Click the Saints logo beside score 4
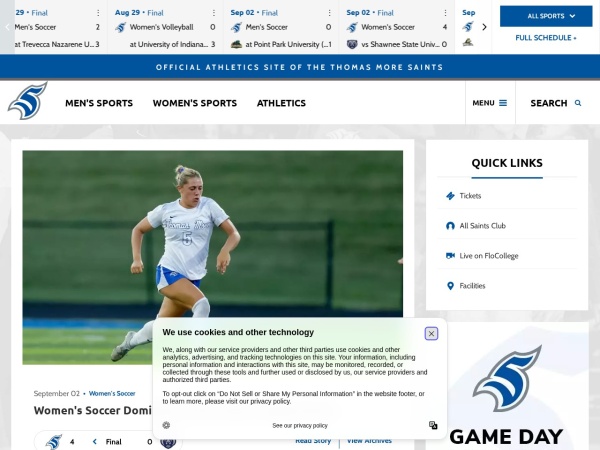Image resolution: width=600 pixels, height=450 pixels. pyautogui.click(x=54, y=442)
